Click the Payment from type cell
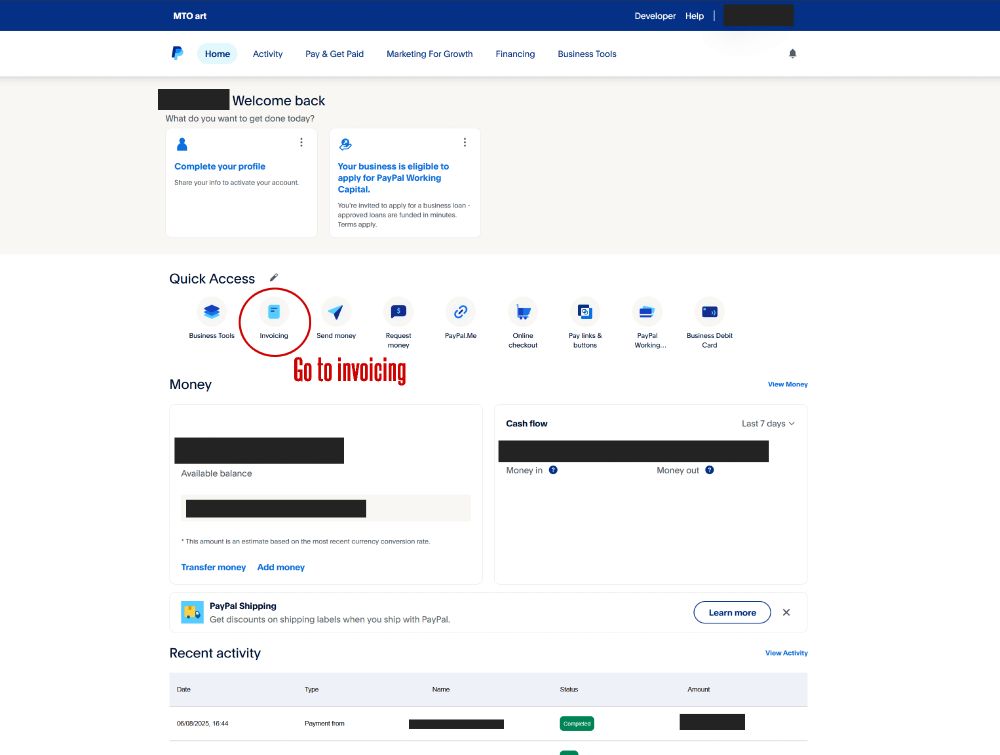The image size is (1000, 755). point(324,724)
